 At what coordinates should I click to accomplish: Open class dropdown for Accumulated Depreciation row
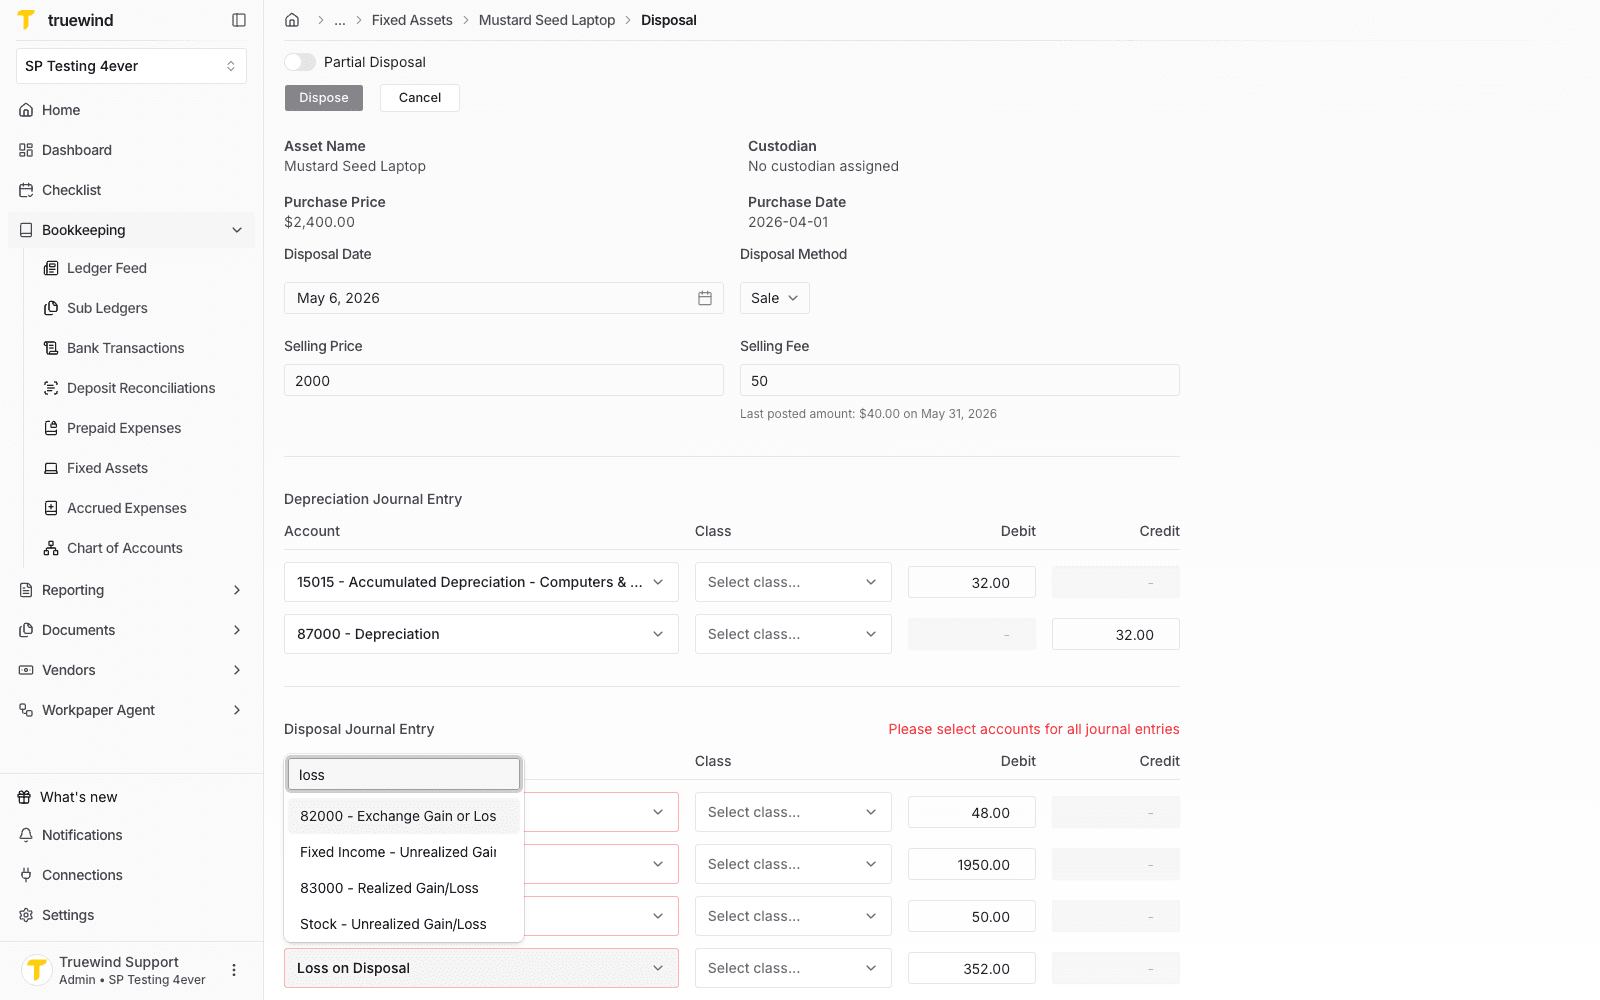tap(793, 582)
